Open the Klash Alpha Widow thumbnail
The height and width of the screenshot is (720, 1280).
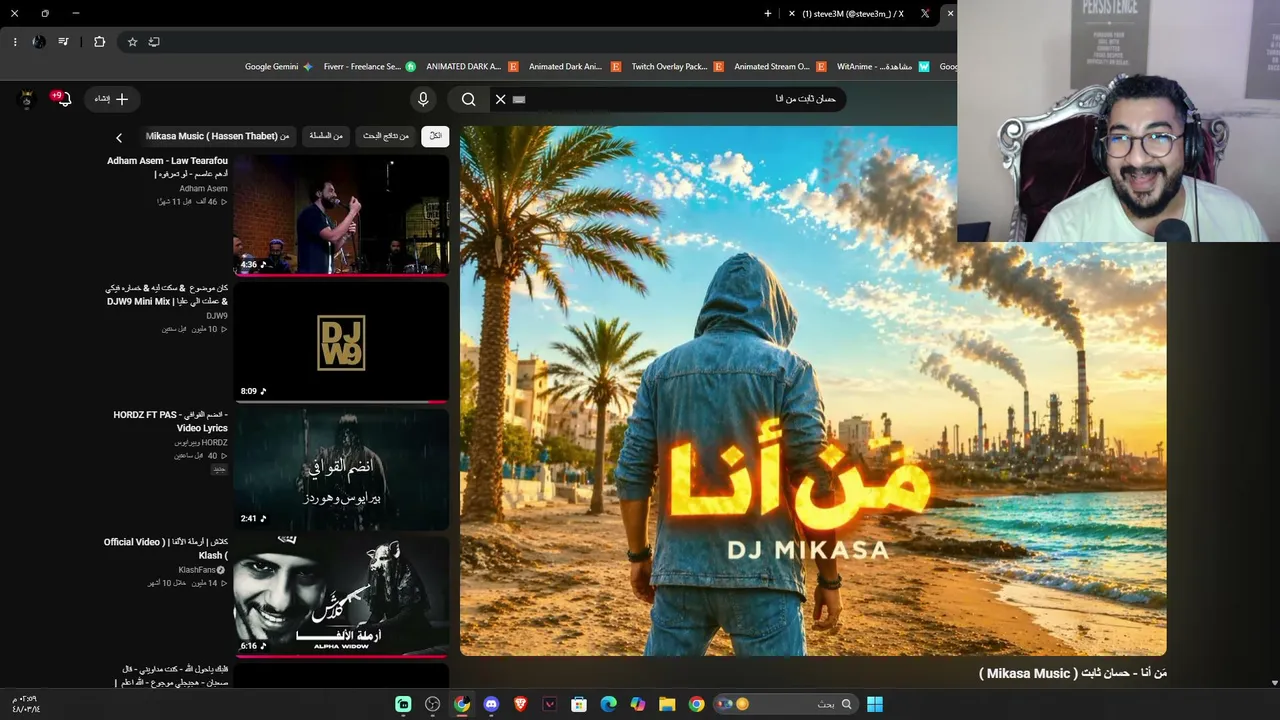(341, 597)
